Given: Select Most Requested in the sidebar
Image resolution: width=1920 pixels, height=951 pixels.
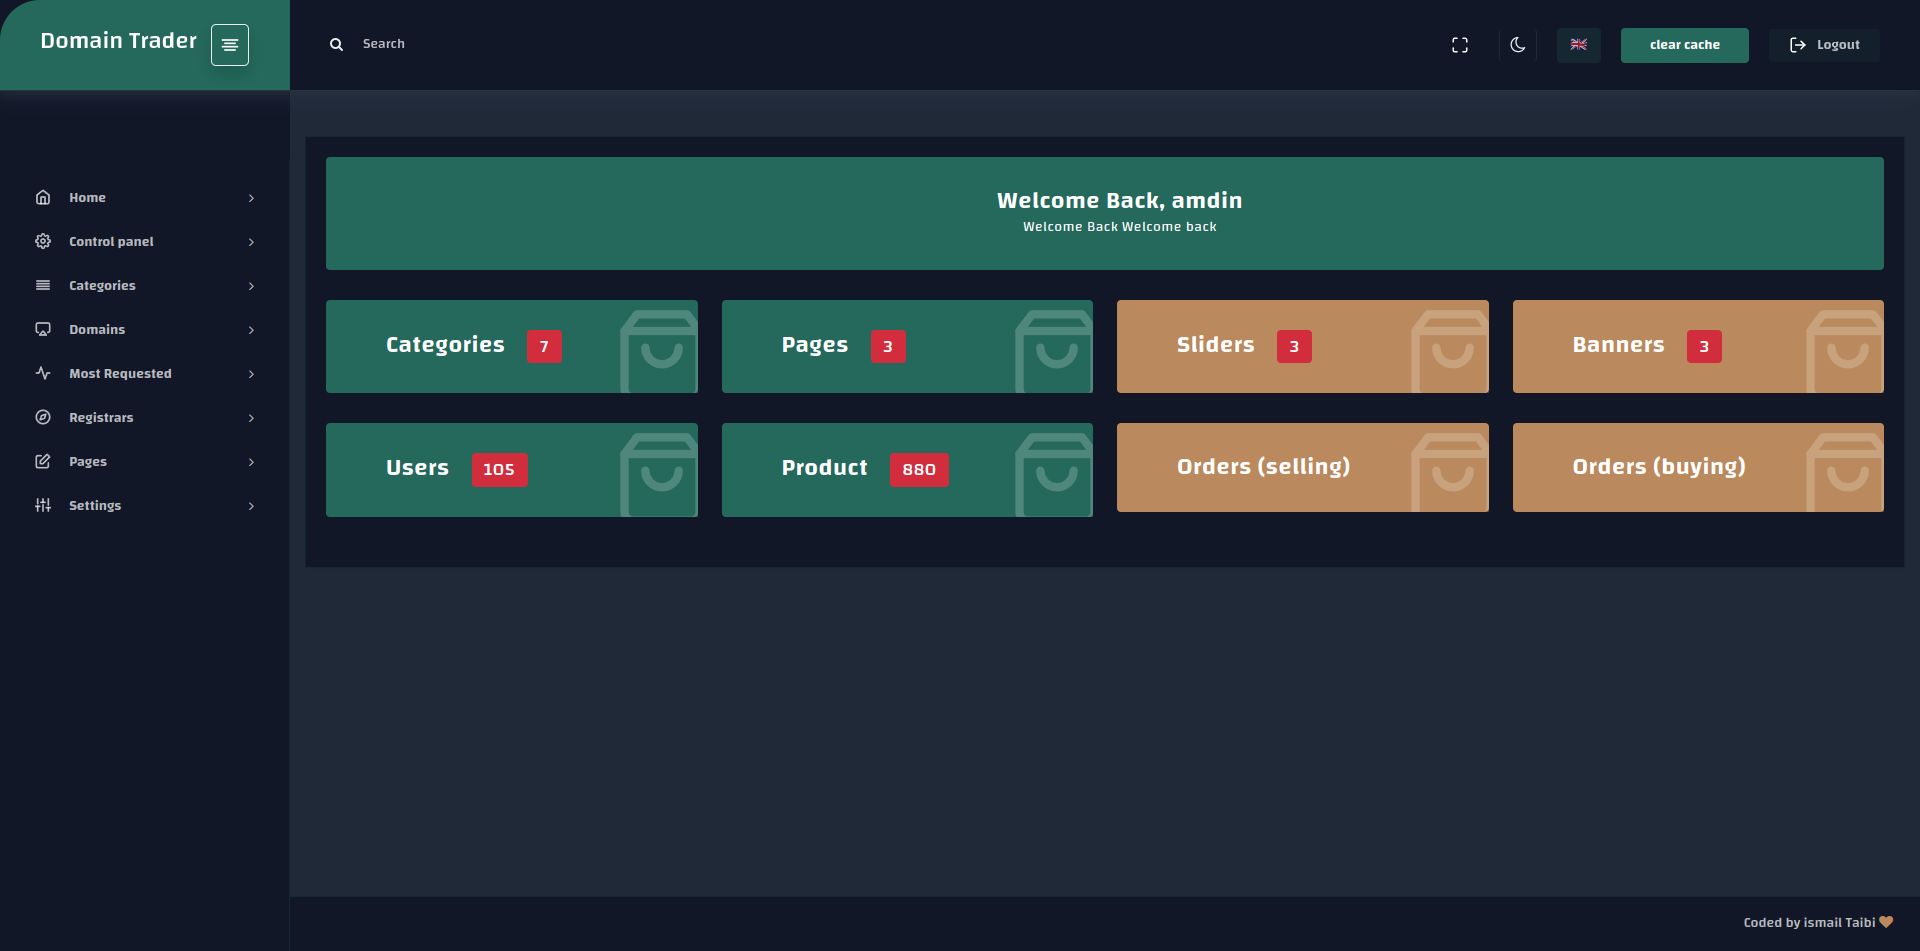Looking at the screenshot, I should point(145,373).
